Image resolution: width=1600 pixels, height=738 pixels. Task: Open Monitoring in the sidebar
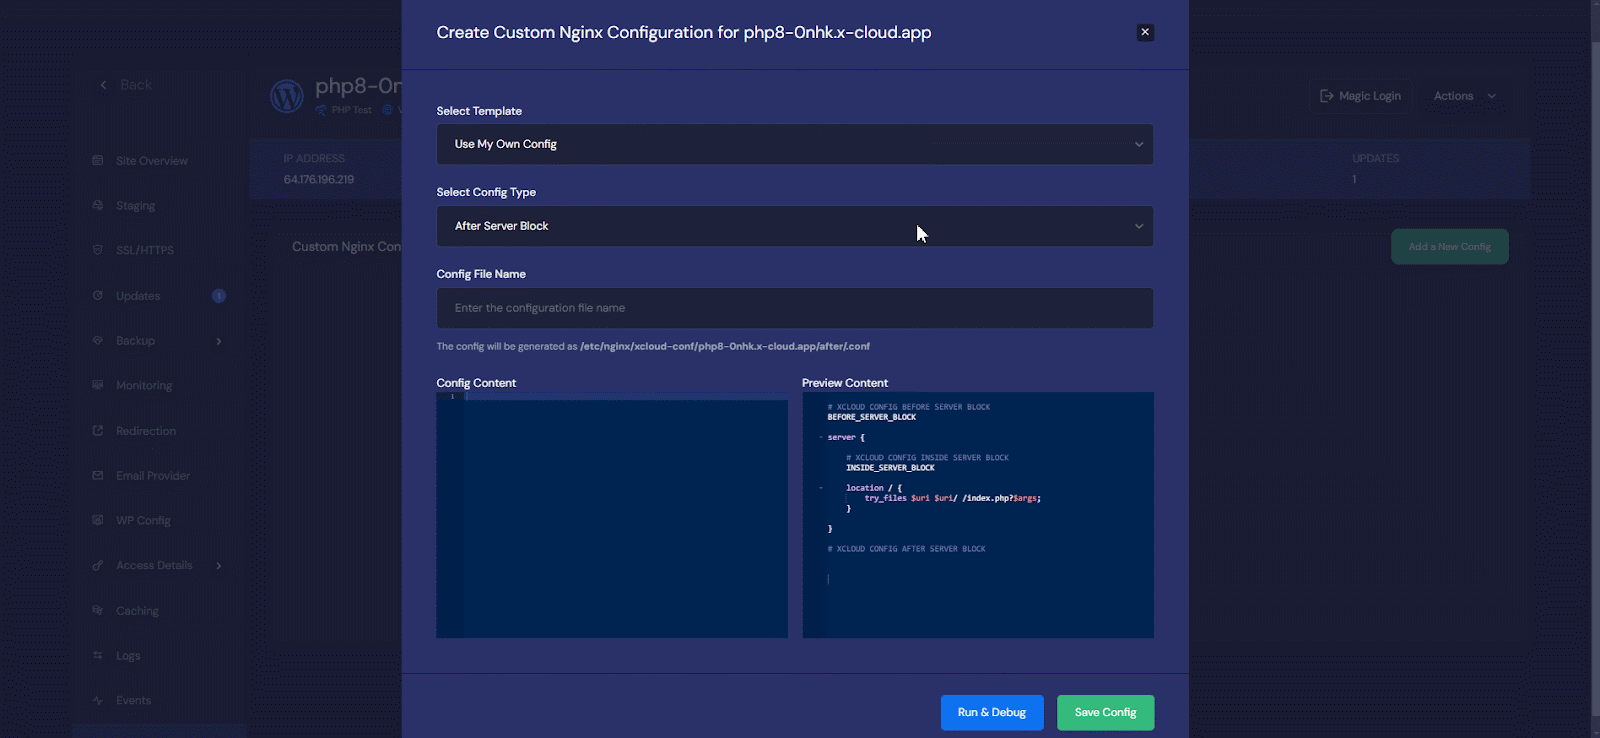coord(144,386)
